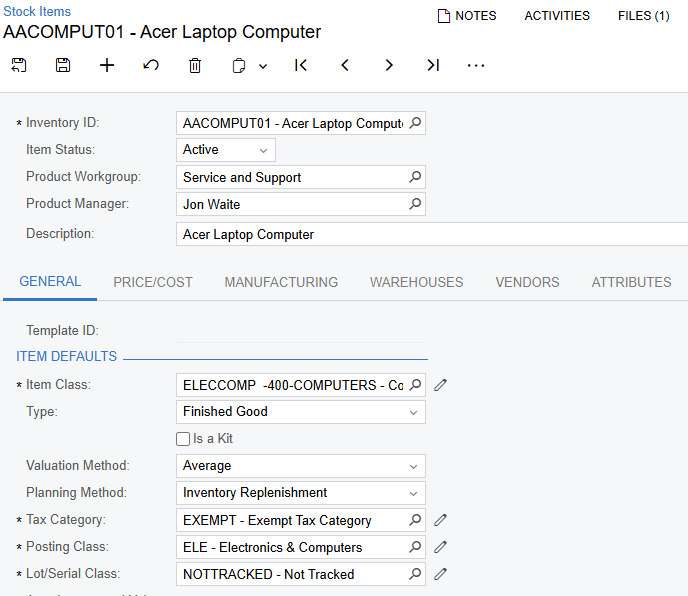688x596 pixels.
Task: Open the Notes panel
Action: pos(467,16)
